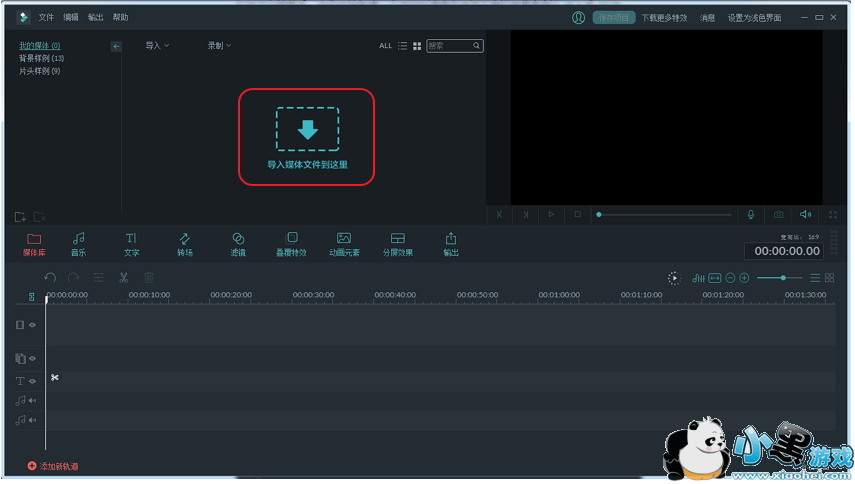Toggle visibility of the main video track
855x484 pixels.
tap(32, 325)
